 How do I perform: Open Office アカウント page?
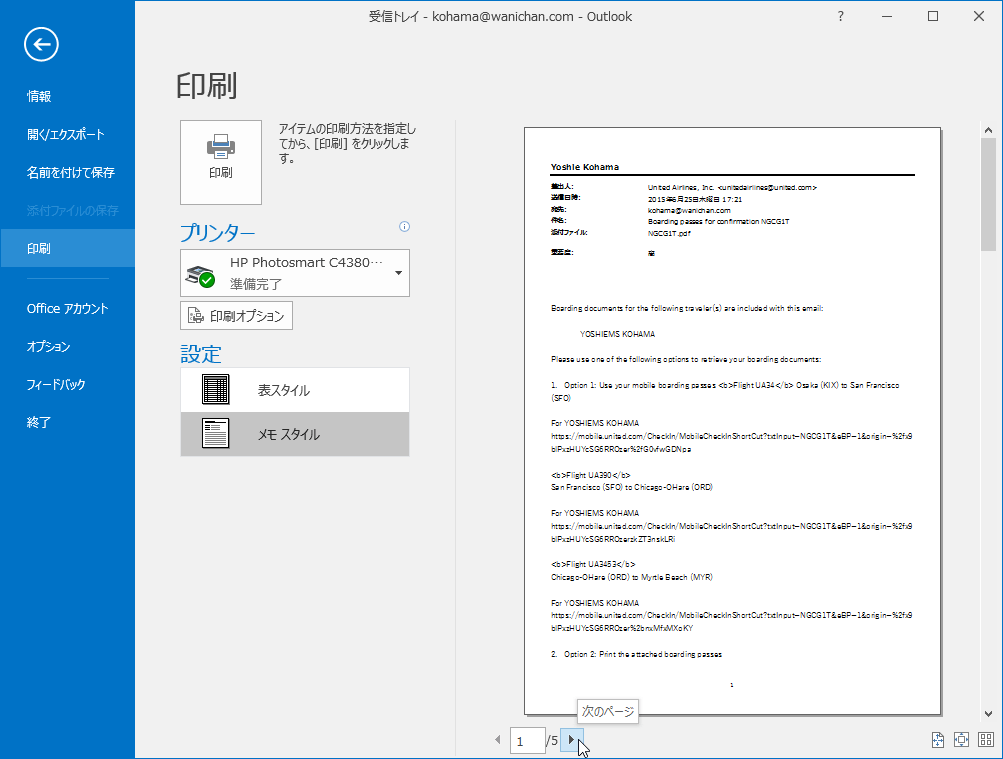pos(67,308)
